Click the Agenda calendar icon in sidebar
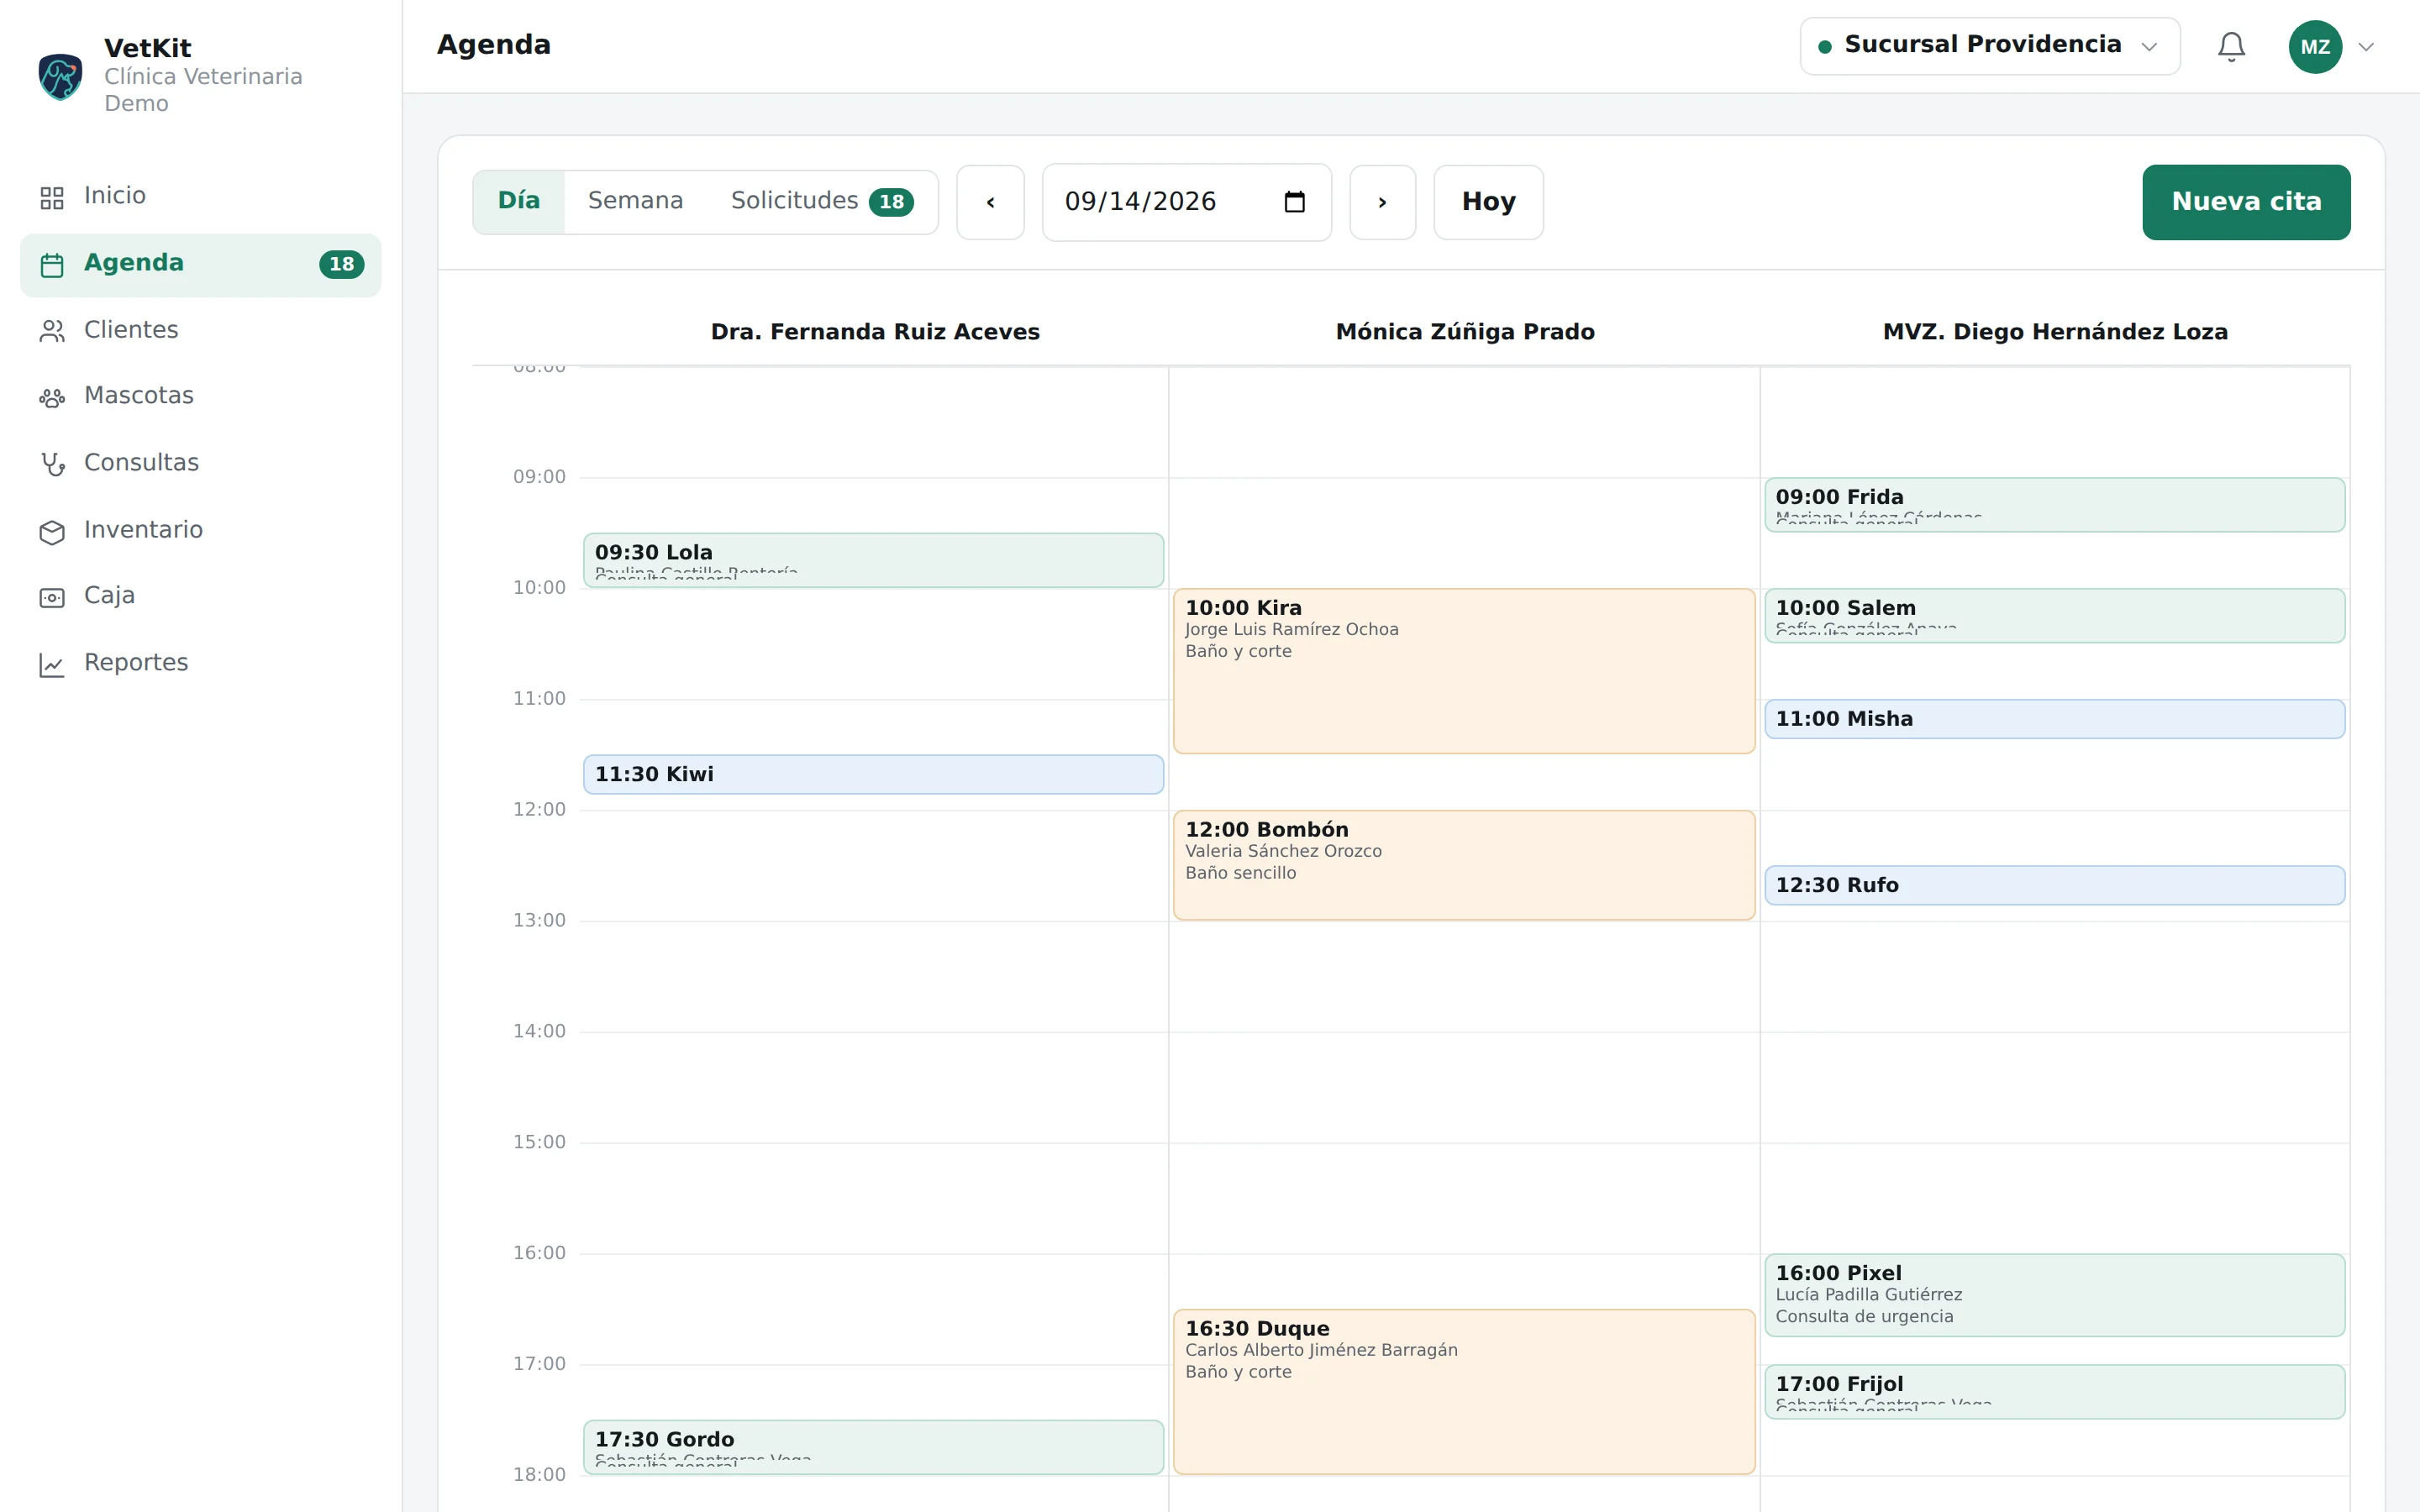Image resolution: width=2420 pixels, height=1512 pixels. click(52, 265)
